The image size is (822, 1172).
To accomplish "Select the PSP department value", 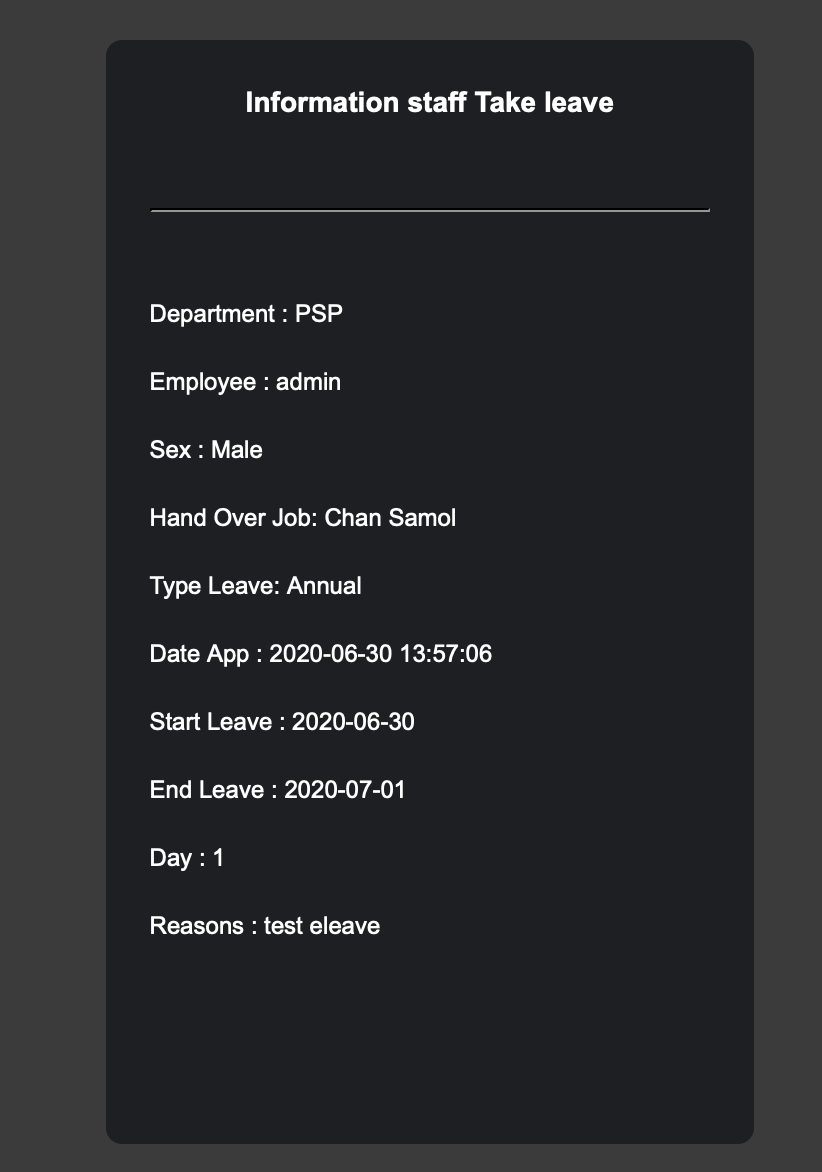I will 318,314.
